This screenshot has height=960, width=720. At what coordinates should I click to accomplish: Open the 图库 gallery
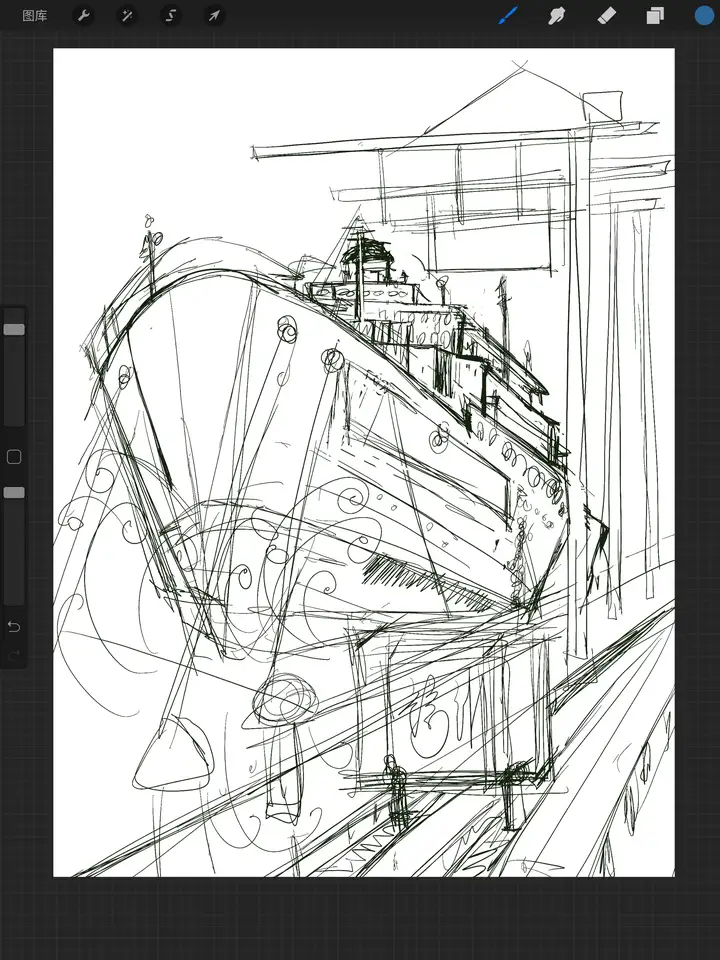click(x=34, y=16)
